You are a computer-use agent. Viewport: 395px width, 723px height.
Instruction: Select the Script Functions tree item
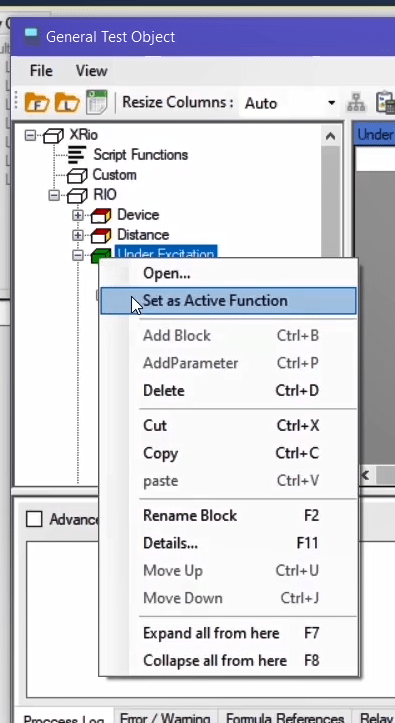[x=140, y=154]
